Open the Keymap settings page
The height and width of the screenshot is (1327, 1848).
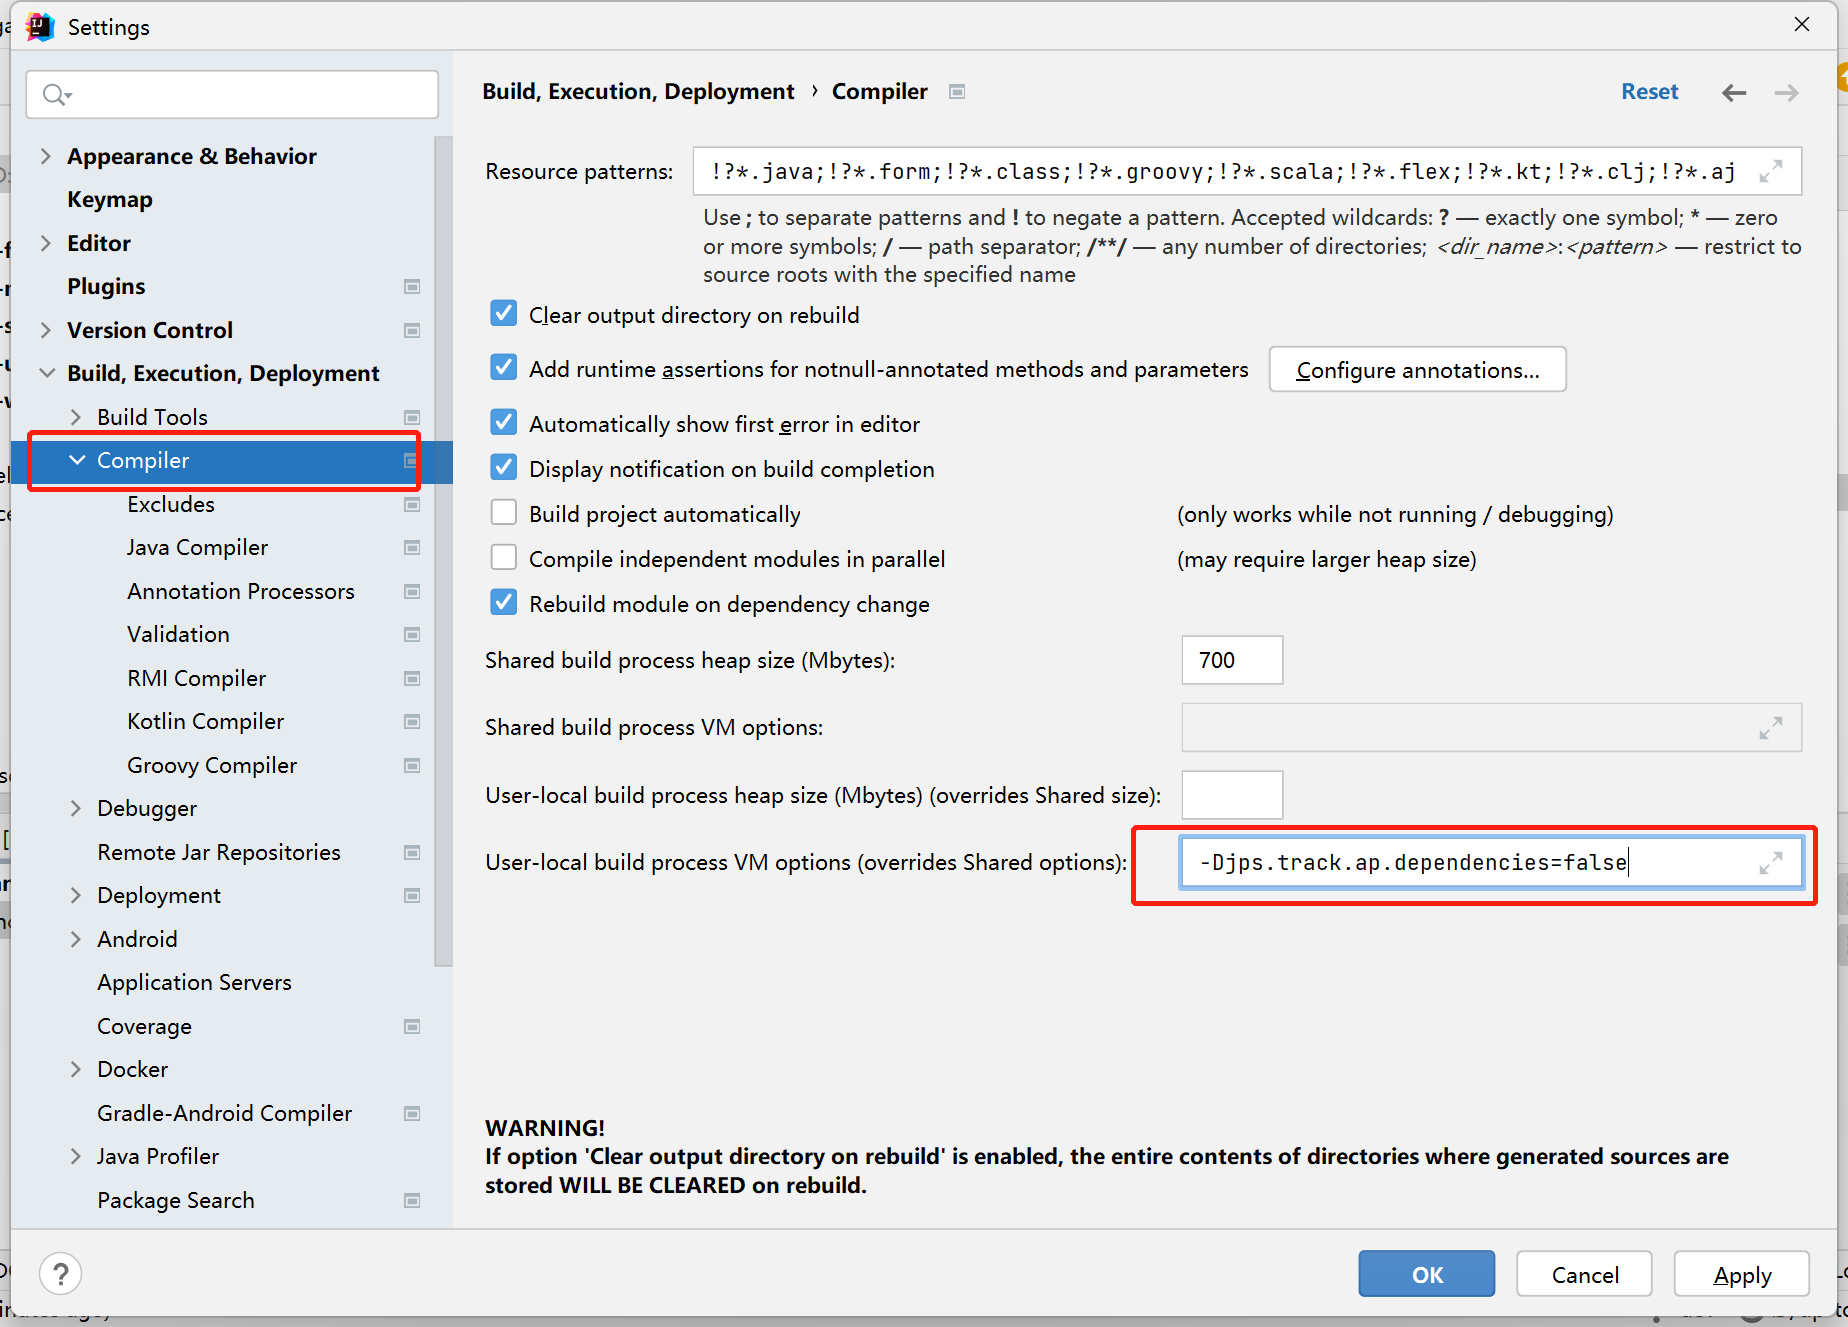(110, 200)
